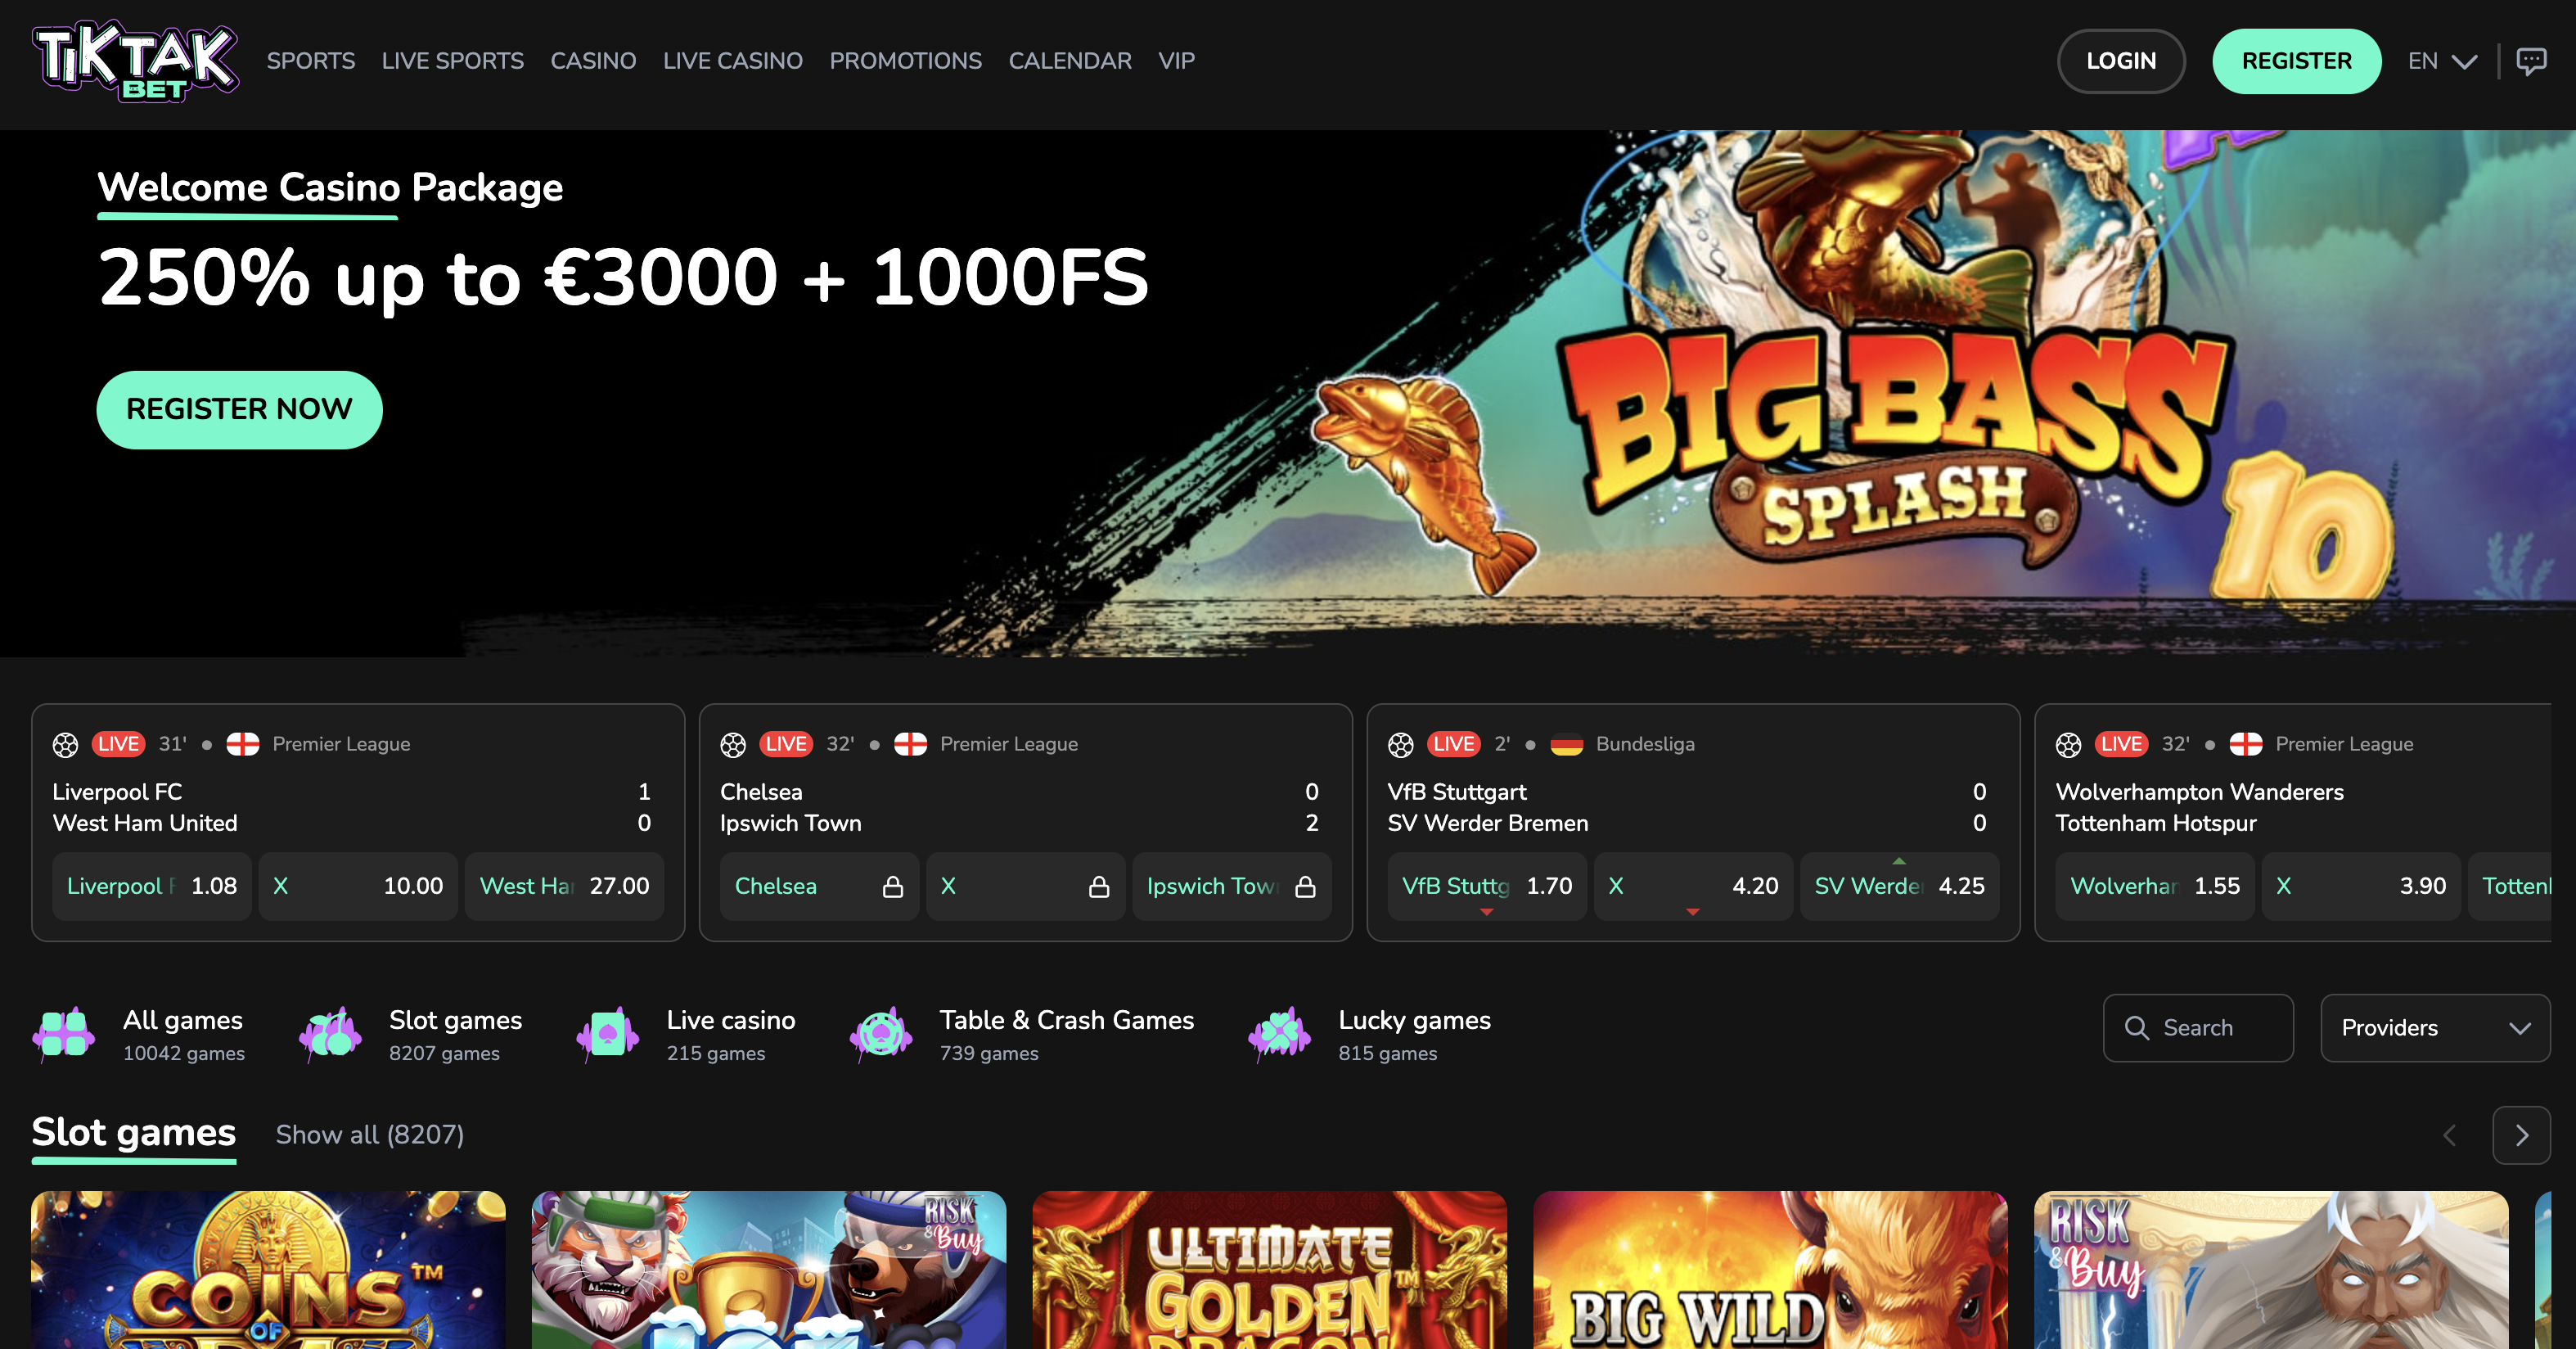
Task: Select VfB Stuttgart odds 1.70
Action: click(1487, 887)
